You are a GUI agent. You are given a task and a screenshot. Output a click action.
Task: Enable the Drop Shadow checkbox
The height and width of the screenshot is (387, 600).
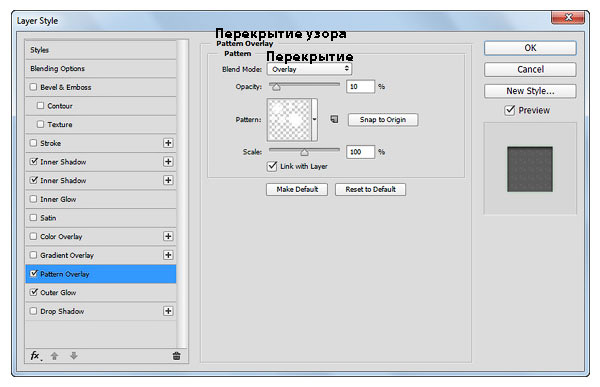coord(34,311)
